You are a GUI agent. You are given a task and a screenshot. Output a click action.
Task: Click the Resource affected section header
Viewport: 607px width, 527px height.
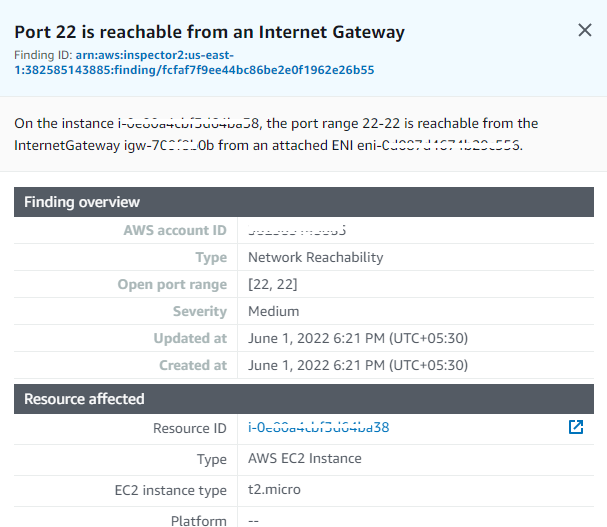tap(304, 399)
